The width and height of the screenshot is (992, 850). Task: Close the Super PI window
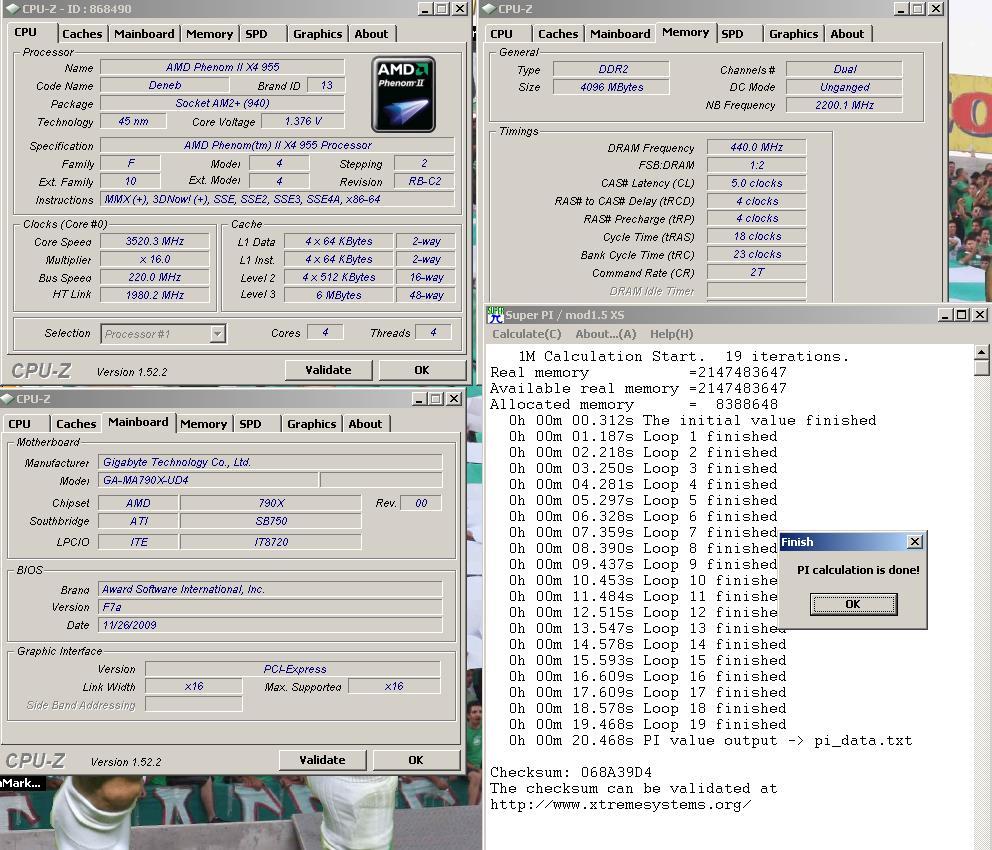coord(979,314)
